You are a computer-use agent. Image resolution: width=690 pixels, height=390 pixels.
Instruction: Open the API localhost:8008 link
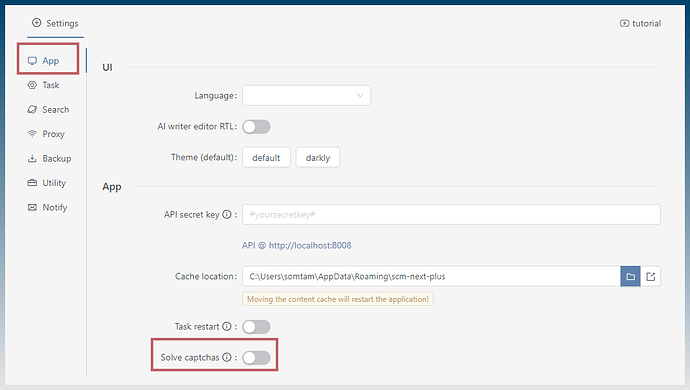coord(297,245)
